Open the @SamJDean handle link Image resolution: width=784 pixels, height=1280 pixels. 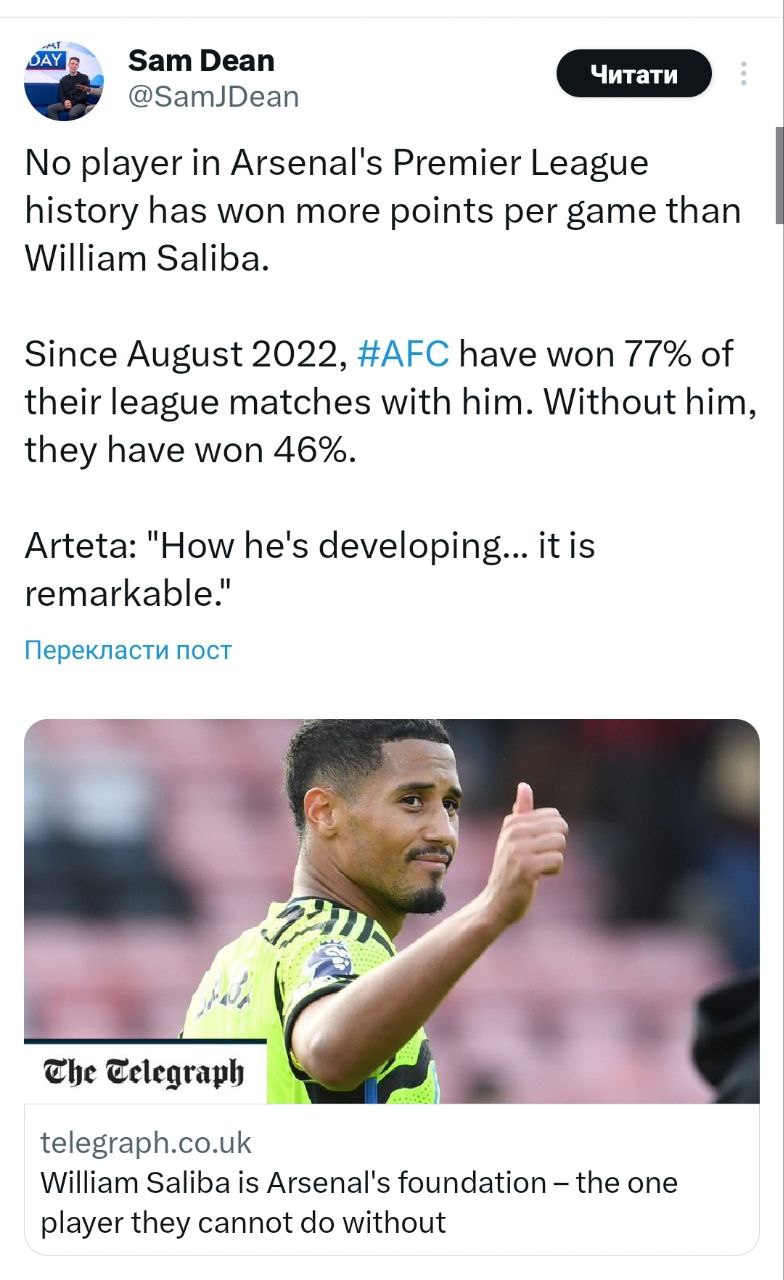tap(214, 96)
